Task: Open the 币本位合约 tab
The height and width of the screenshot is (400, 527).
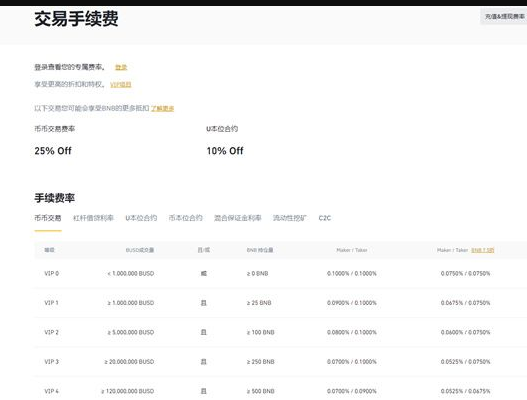Action: pos(186,218)
